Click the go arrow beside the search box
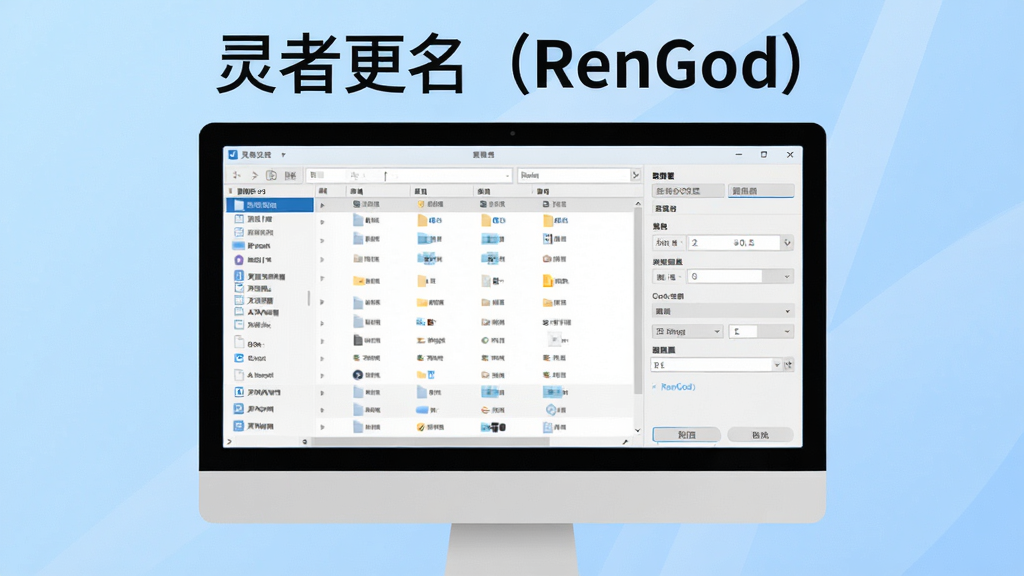Viewport: 1024px width, 576px height. coord(635,175)
